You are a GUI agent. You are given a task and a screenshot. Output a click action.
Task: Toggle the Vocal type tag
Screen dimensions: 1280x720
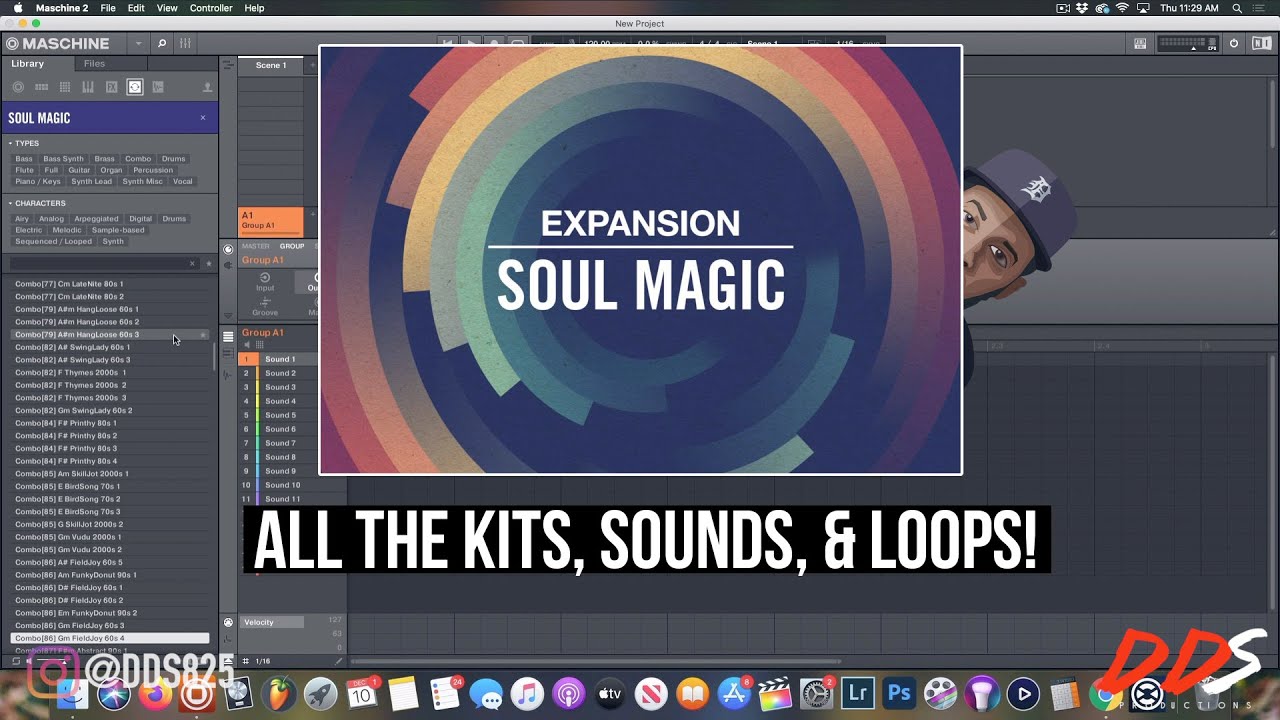pos(183,181)
